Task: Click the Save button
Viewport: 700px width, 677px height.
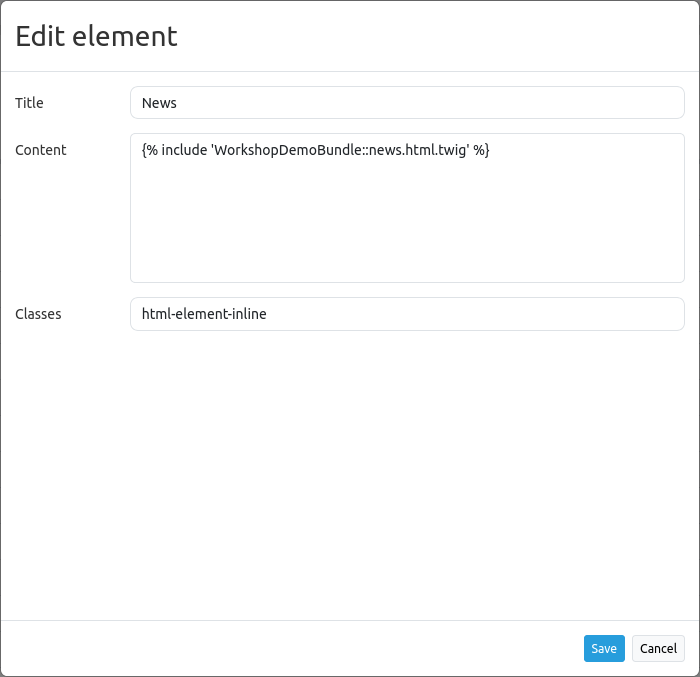Action: point(604,648)
